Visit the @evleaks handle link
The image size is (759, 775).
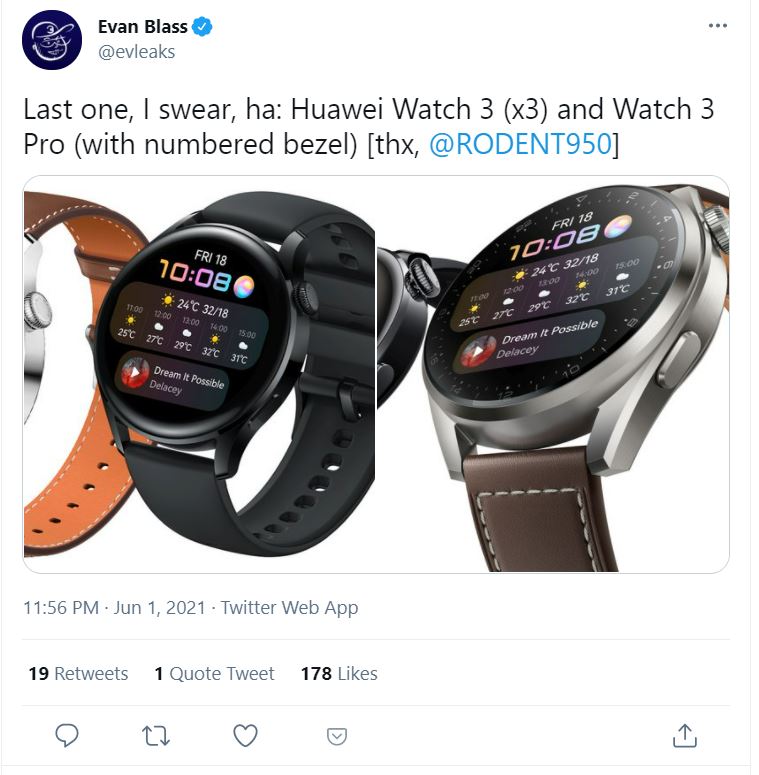(136, 52)
